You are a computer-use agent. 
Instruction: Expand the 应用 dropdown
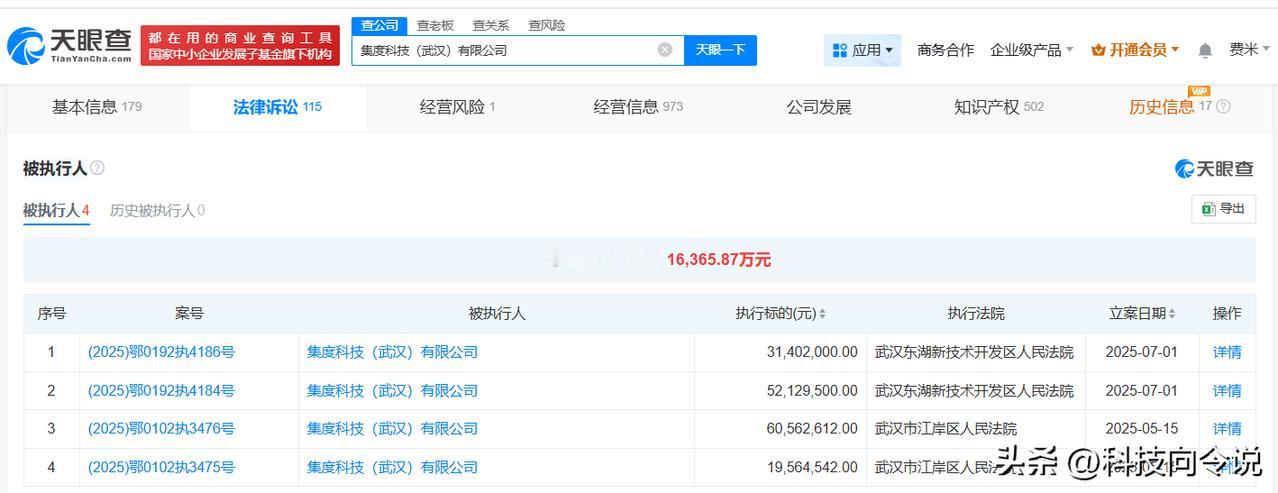tap(862, 50)
